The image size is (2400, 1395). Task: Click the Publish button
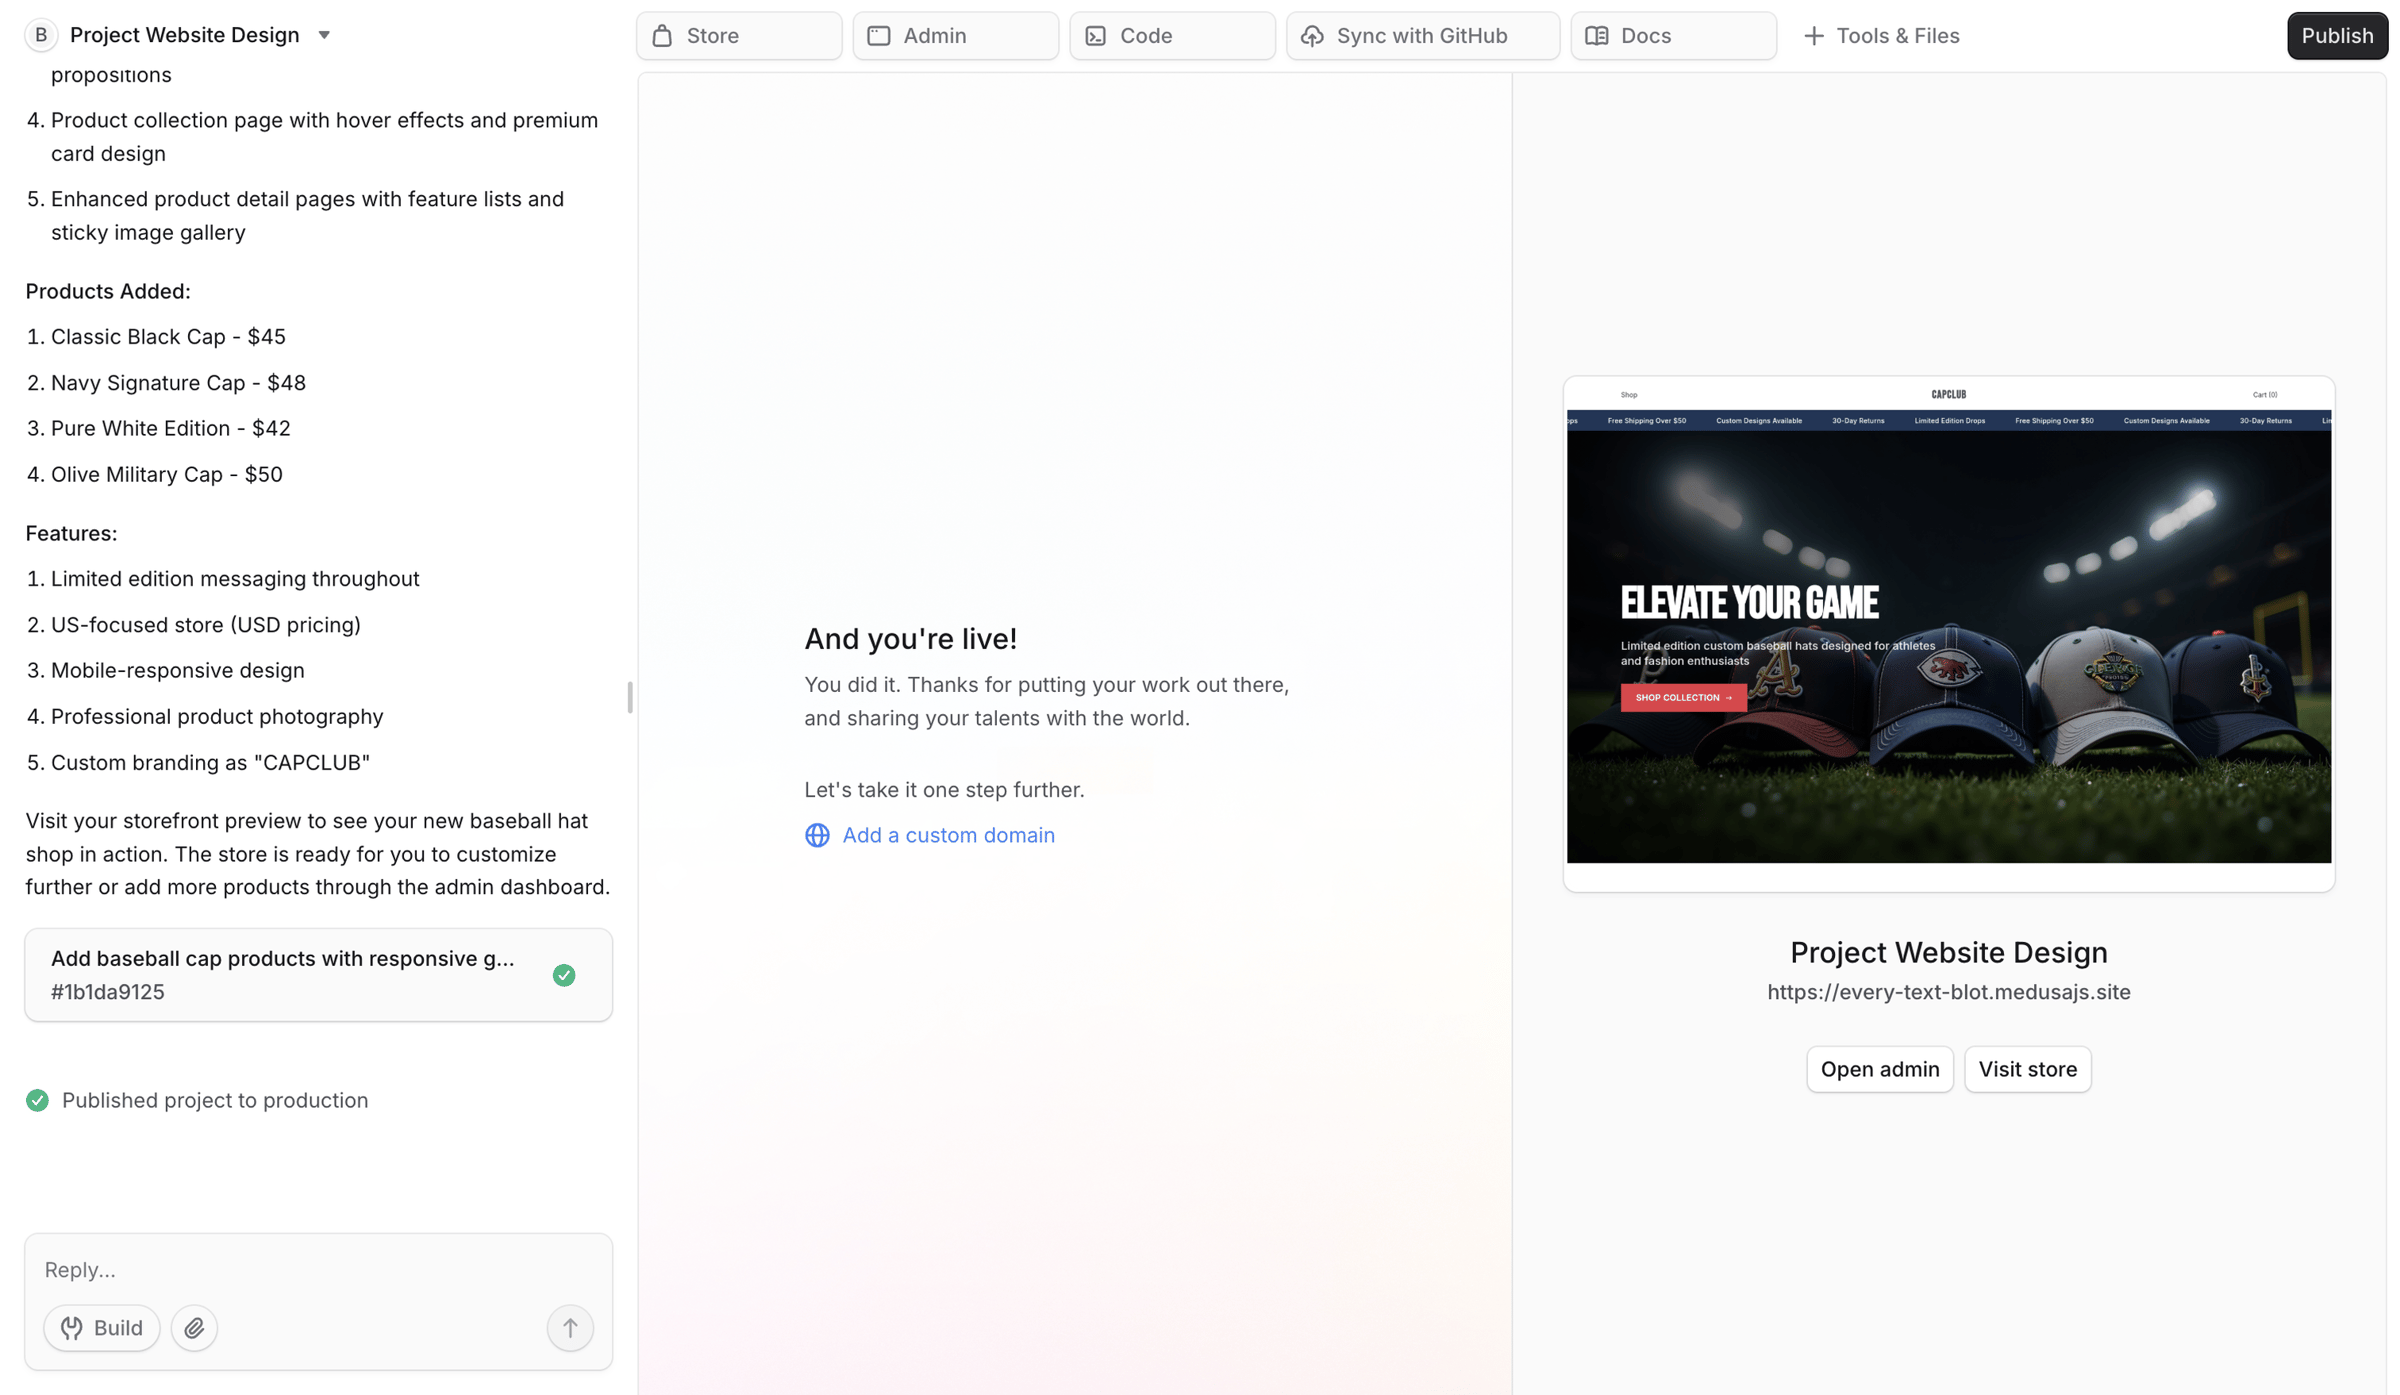pyautogui.click(x=2336, y=36)
